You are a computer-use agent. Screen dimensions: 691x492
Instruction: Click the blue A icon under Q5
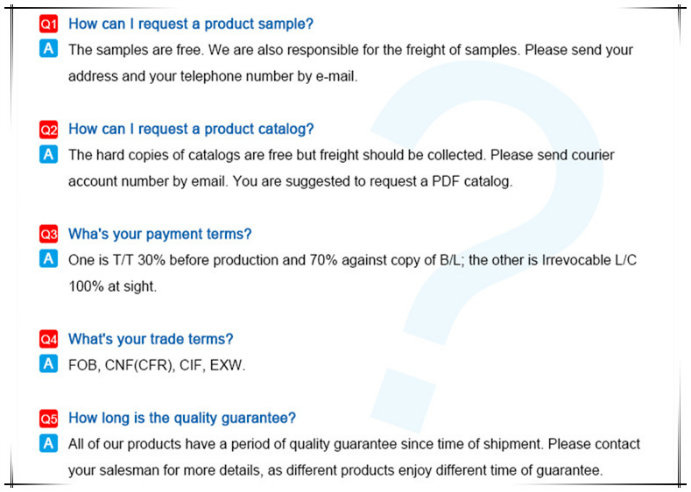click(48, 443)
